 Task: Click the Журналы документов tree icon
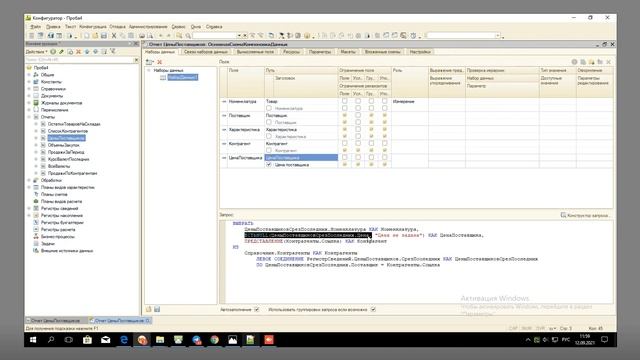36,103
